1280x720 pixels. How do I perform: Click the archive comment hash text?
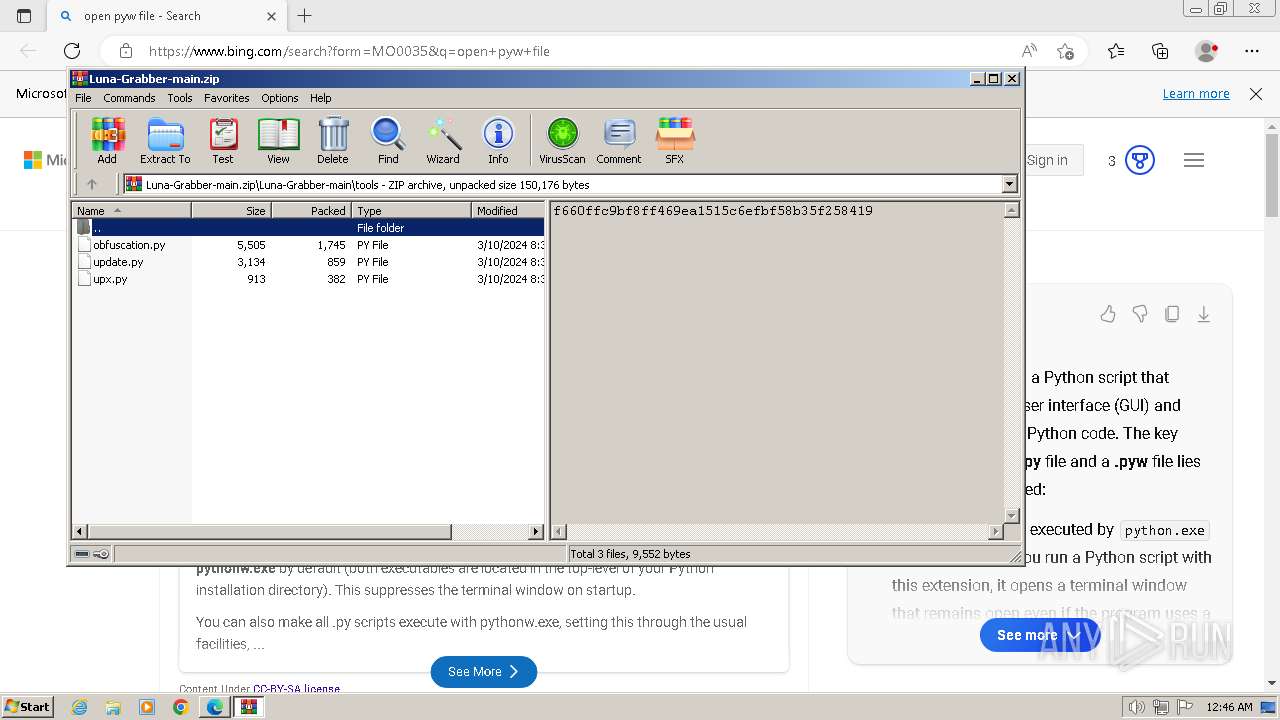(713, 211)
